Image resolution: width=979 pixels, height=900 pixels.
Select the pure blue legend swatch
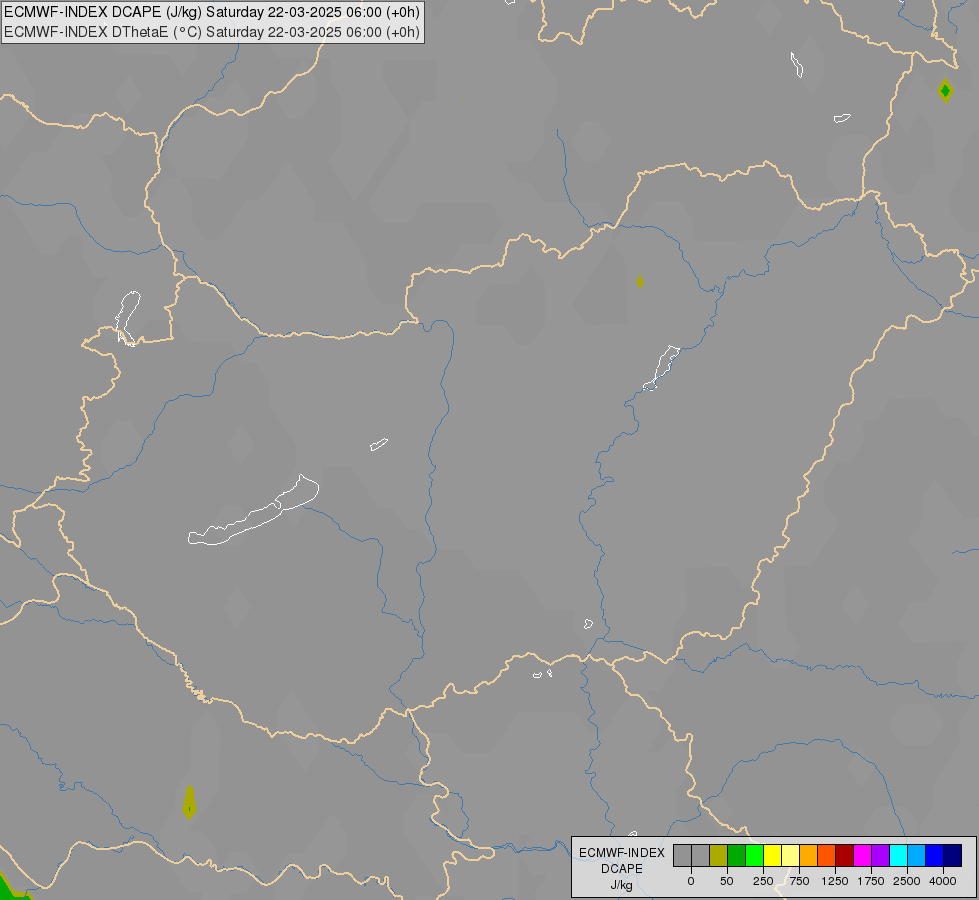(x=935, y=856)
